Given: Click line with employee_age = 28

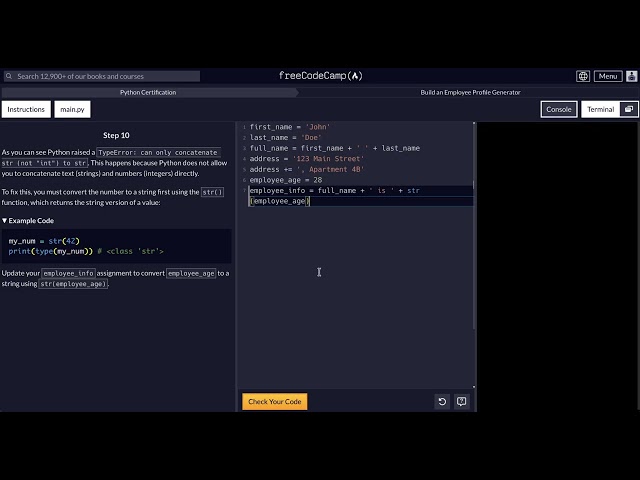Looking at the screenshot, I should 286,180.
